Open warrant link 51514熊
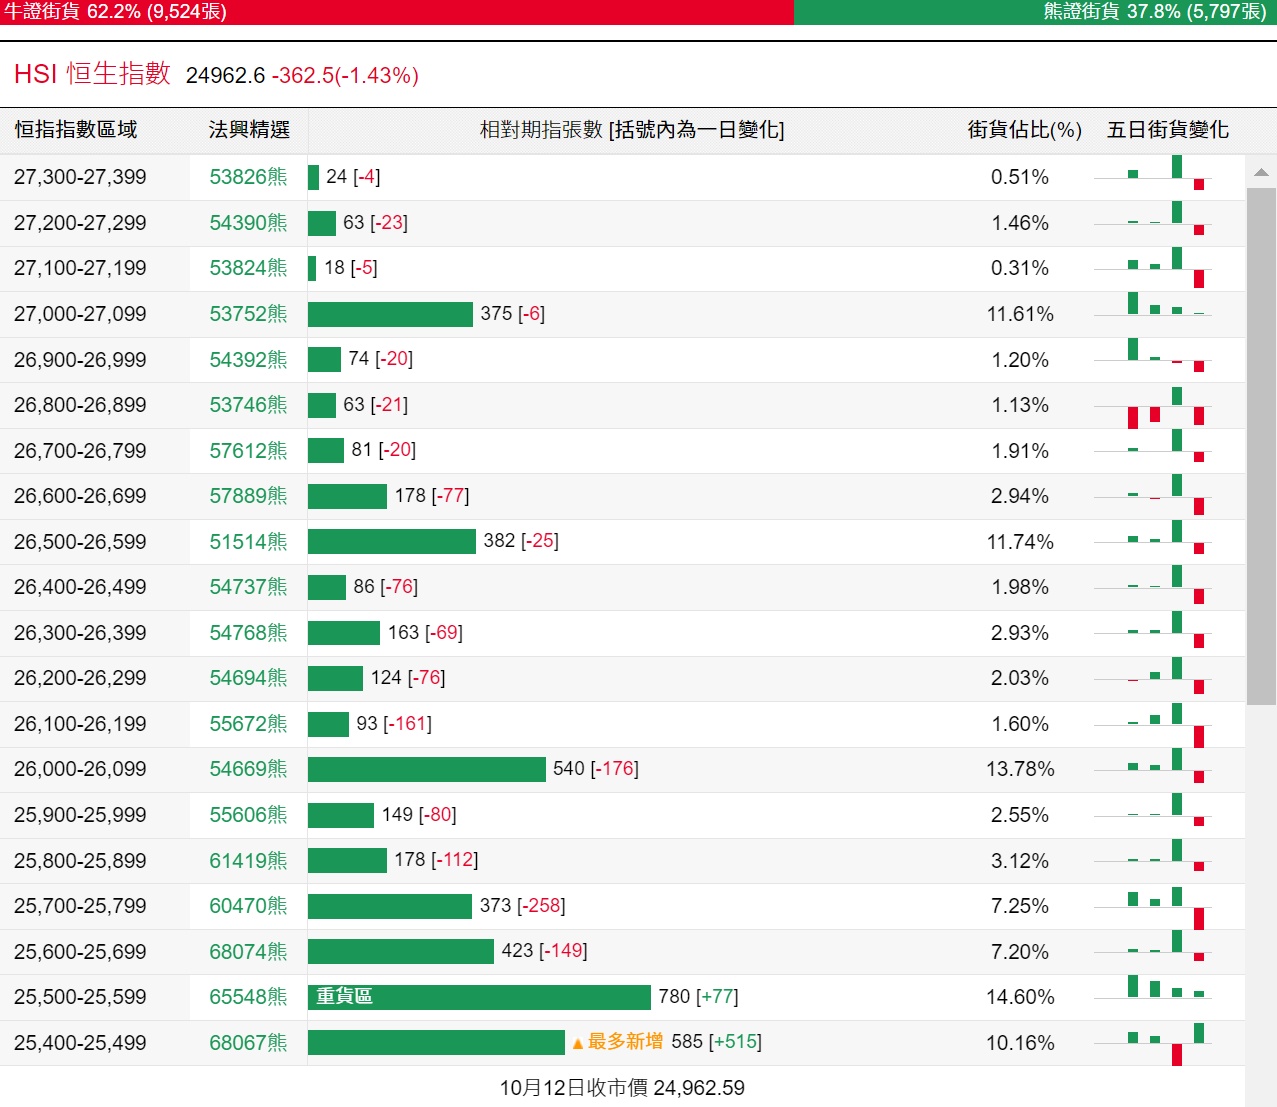Screen dimensions: 1277x1107 click(248, 542)
